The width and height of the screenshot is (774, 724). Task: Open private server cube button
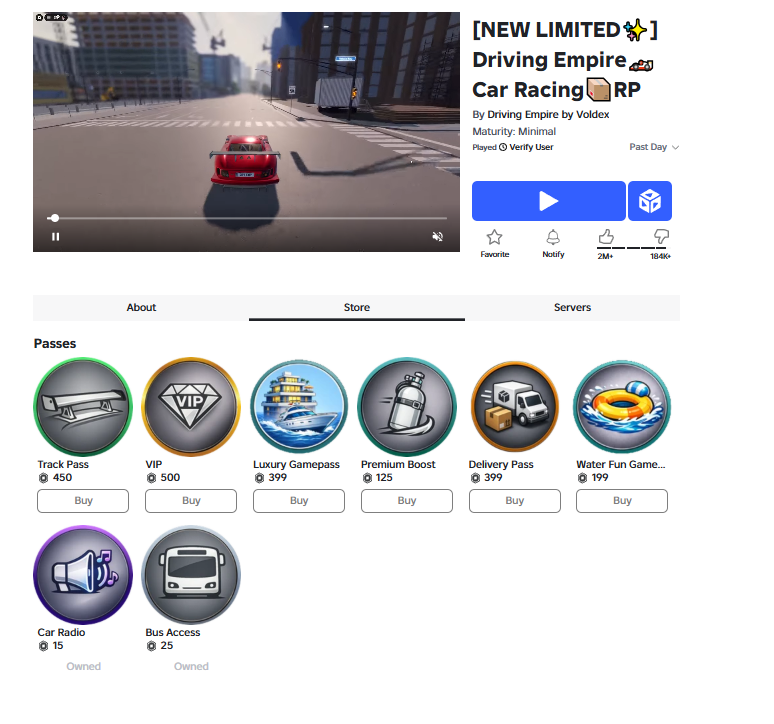[650, 201]
